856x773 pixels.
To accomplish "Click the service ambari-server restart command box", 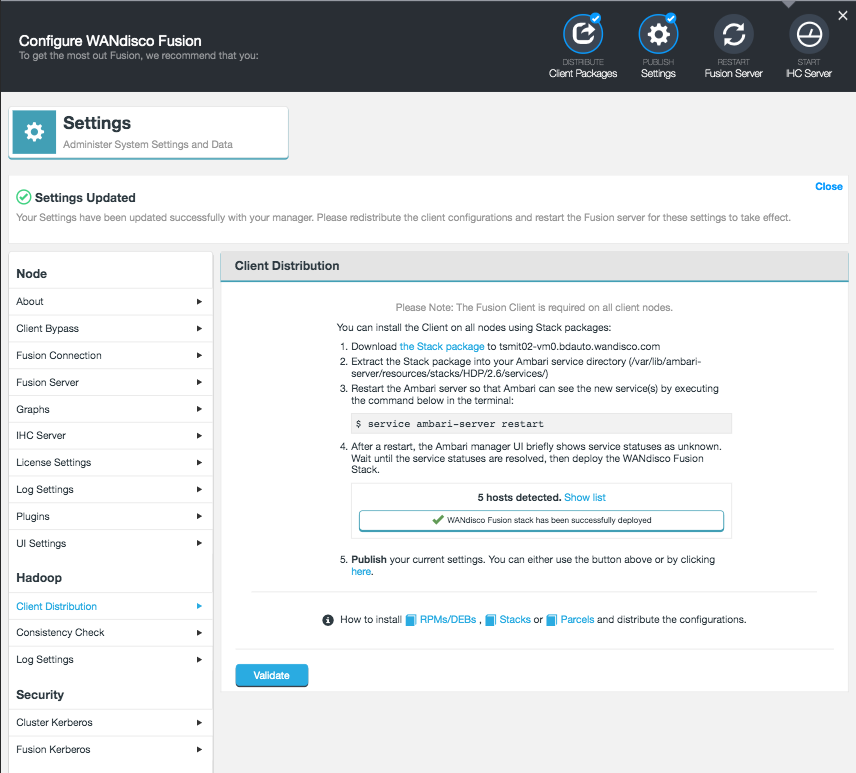I will [541, 424].
